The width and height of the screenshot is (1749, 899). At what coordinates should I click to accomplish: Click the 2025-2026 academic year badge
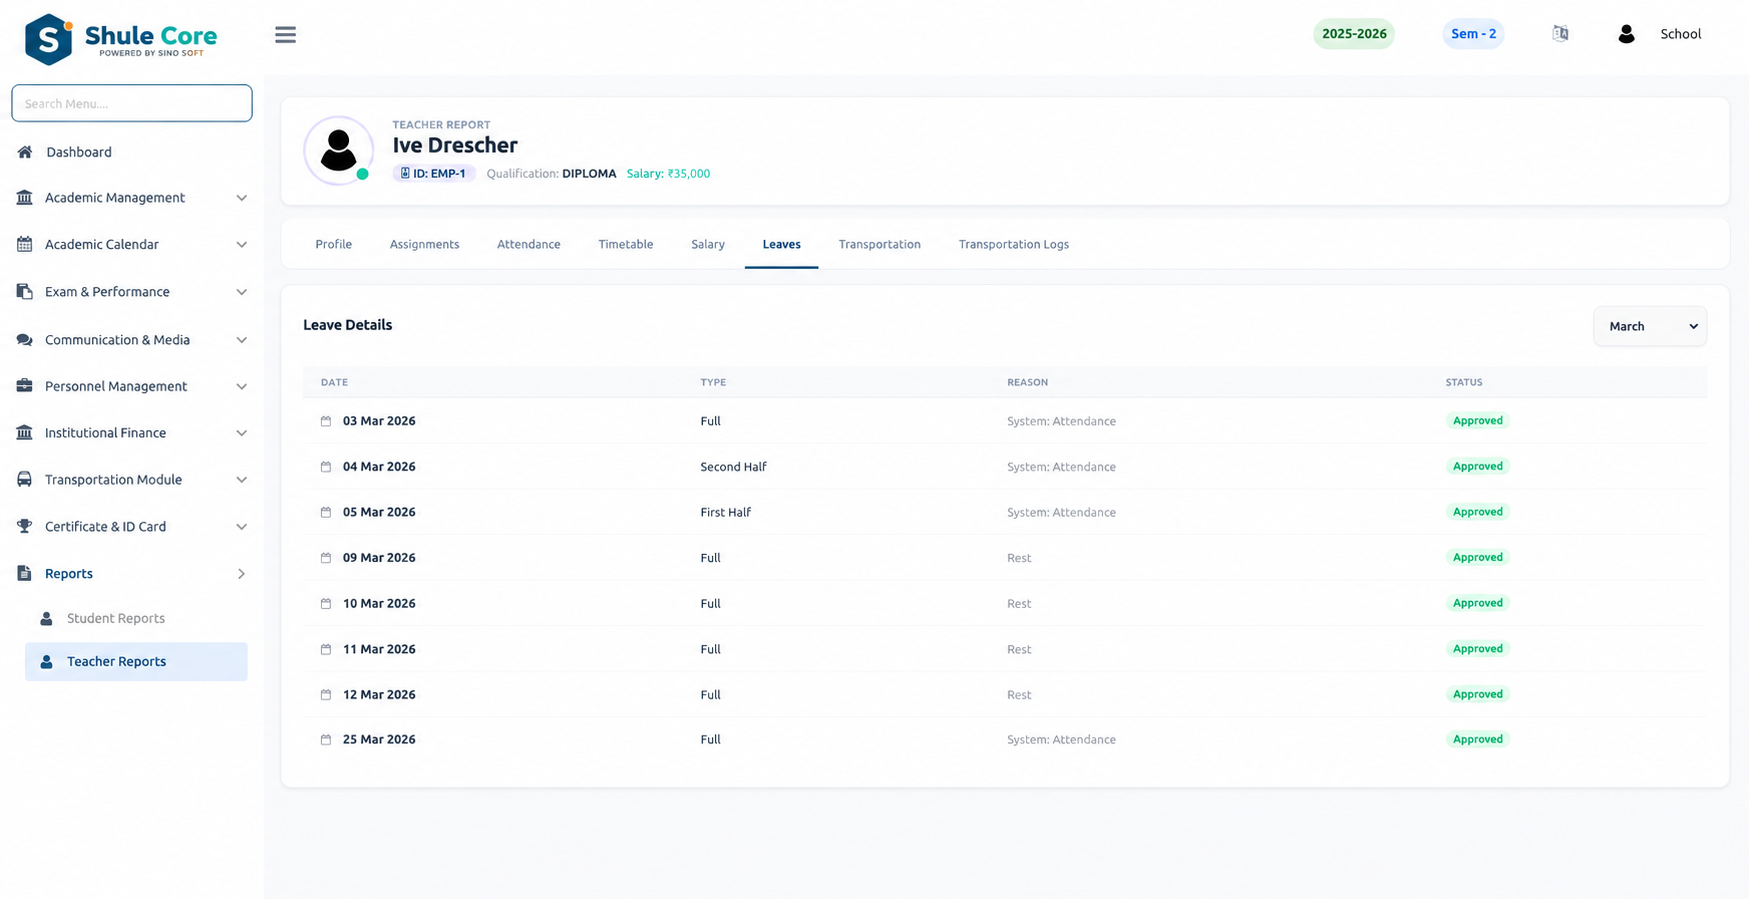pos(1354,34)
